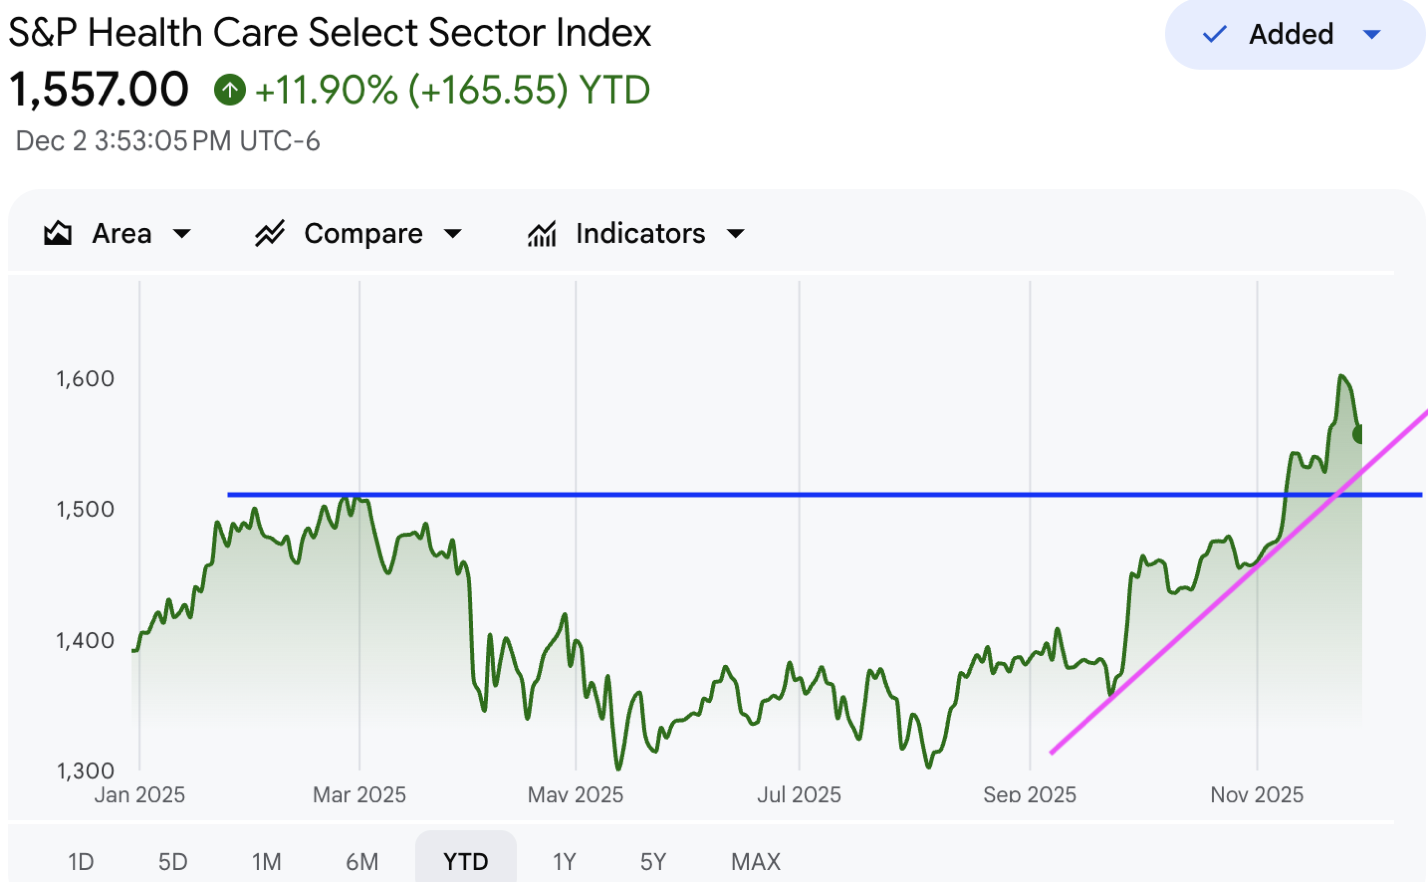Viewport: 1428px width, 882px height.
Task: Show the 1Y time range
Action: (x=565, y=861)
